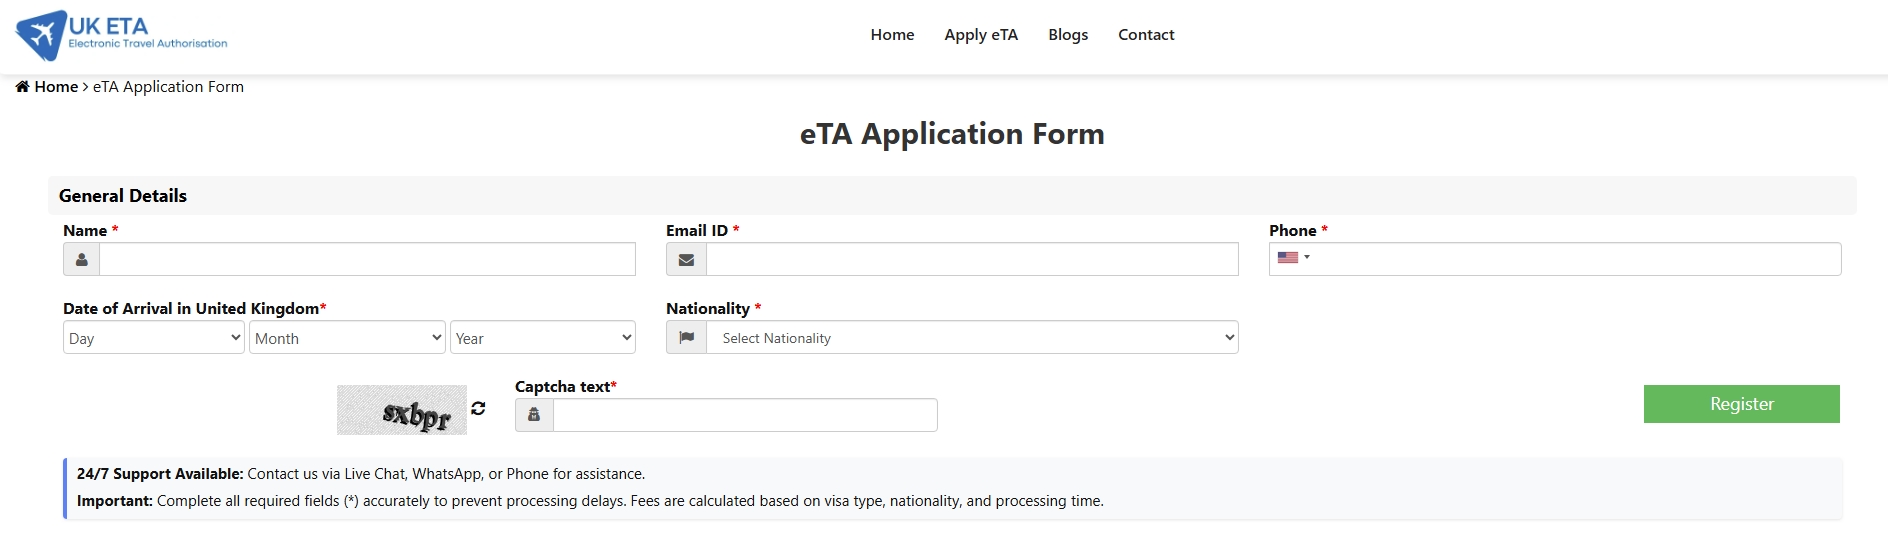Open the Day dropdown
Screen dimensions: 1888x538
[153, 338]
